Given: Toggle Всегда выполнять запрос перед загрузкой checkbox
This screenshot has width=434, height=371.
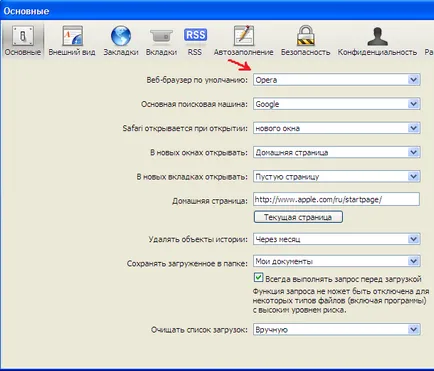Looking at the screenshot, I should click(x=258, y=278).
